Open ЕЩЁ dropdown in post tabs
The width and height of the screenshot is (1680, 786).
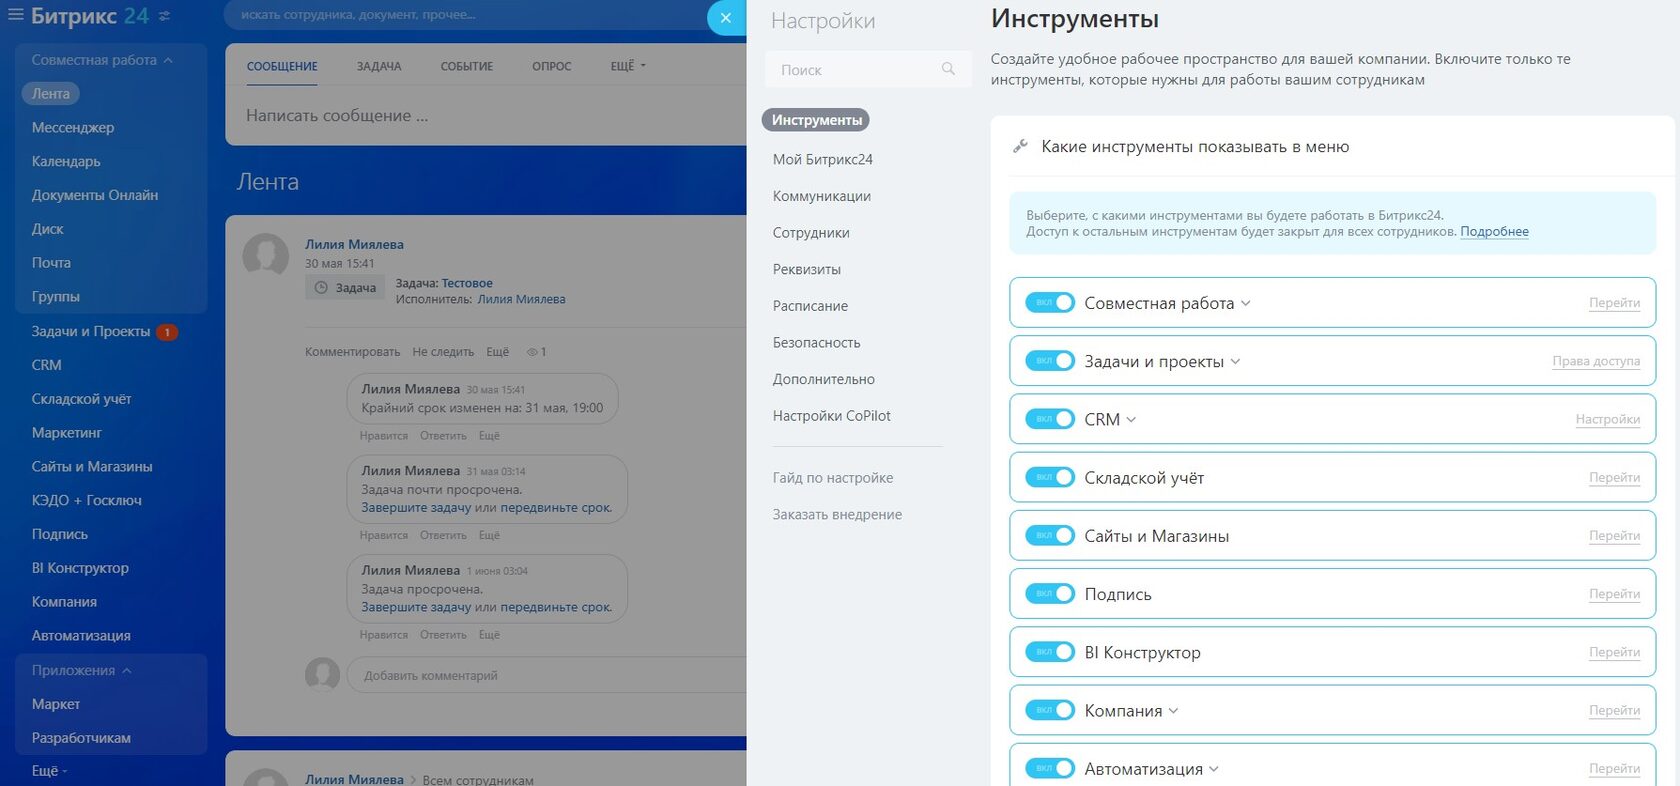628,66
